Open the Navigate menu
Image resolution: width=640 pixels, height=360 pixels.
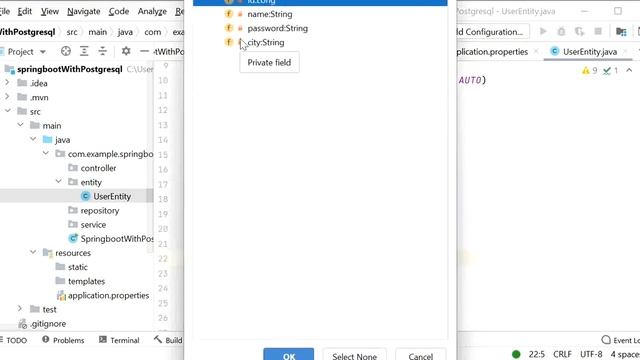coord(84,11)
